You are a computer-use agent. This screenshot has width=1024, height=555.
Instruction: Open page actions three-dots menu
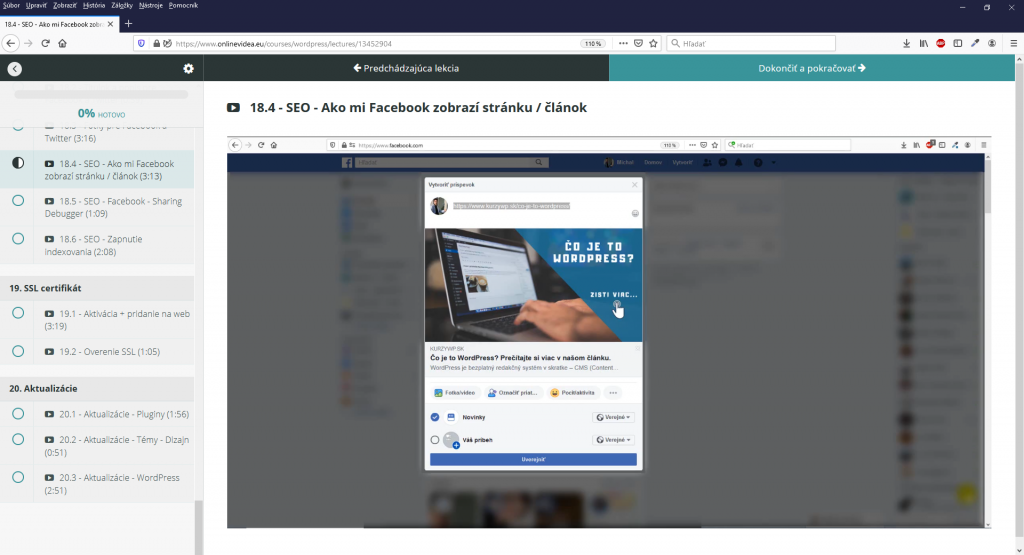pyautogui.click(x=623, y=43)
